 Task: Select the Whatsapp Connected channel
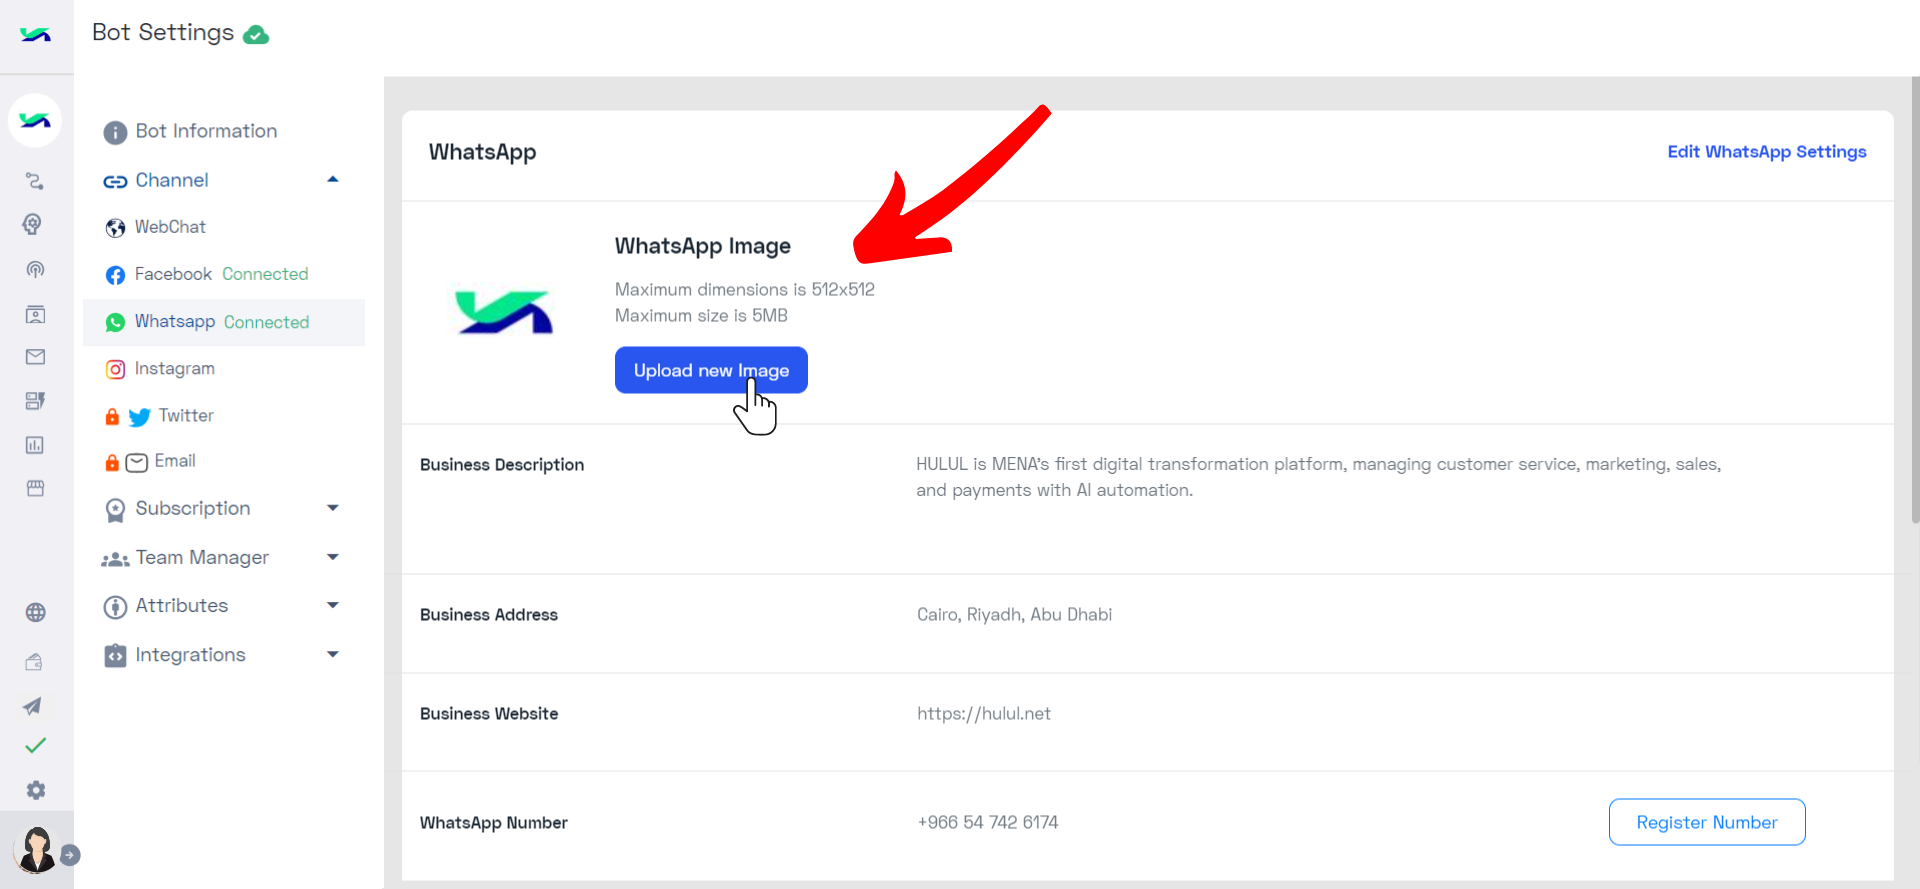(x=224, y=322)
